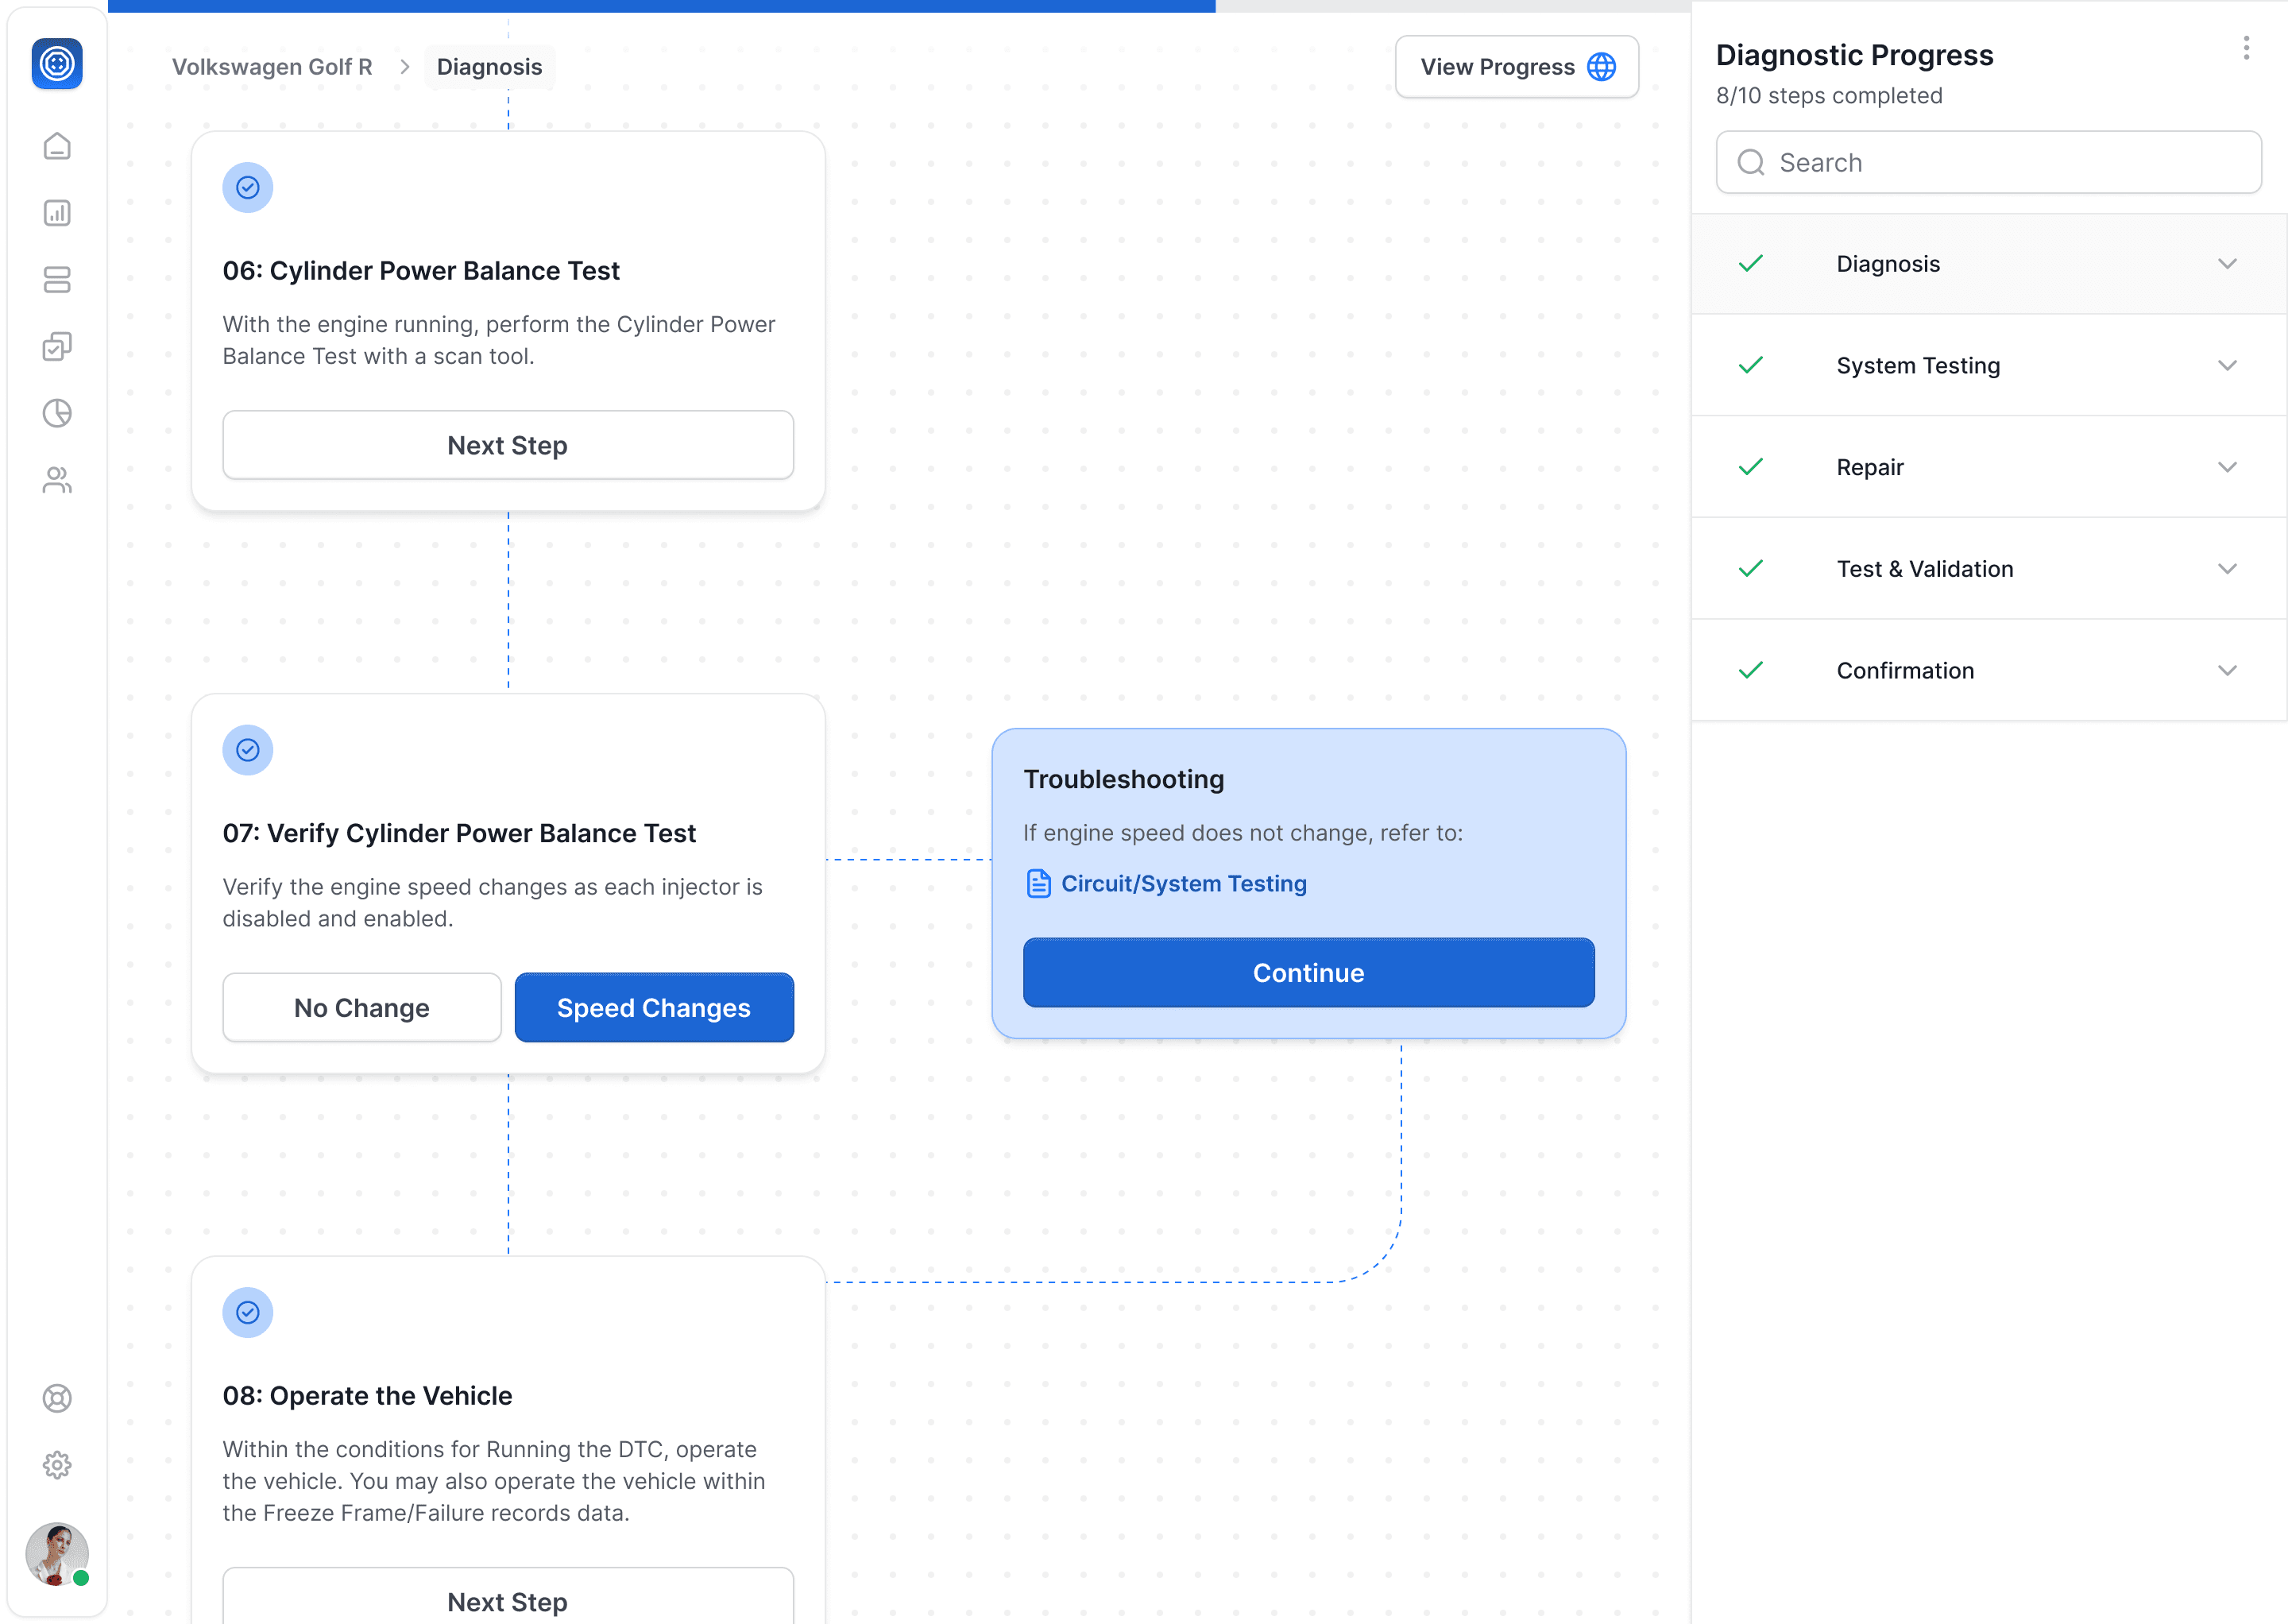Screen dimensions: 2288x1624
Task: Click the stacked rows sidebar icon
Action: click(57, 280)
